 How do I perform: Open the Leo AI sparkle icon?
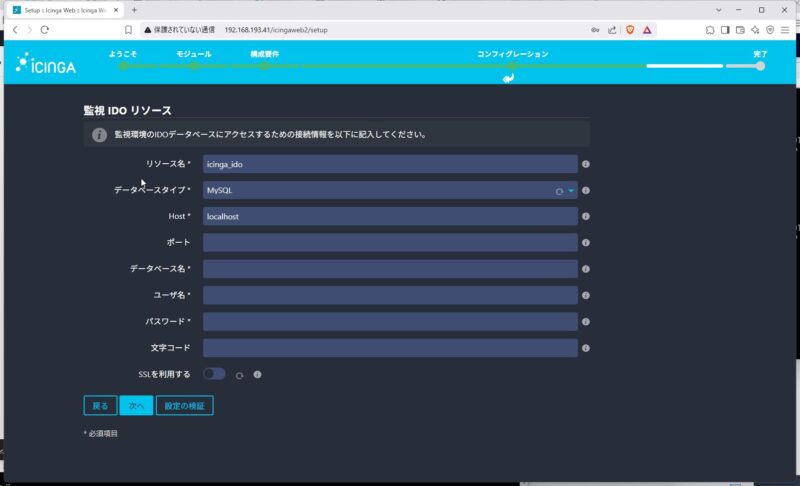(x=755, y=30)
